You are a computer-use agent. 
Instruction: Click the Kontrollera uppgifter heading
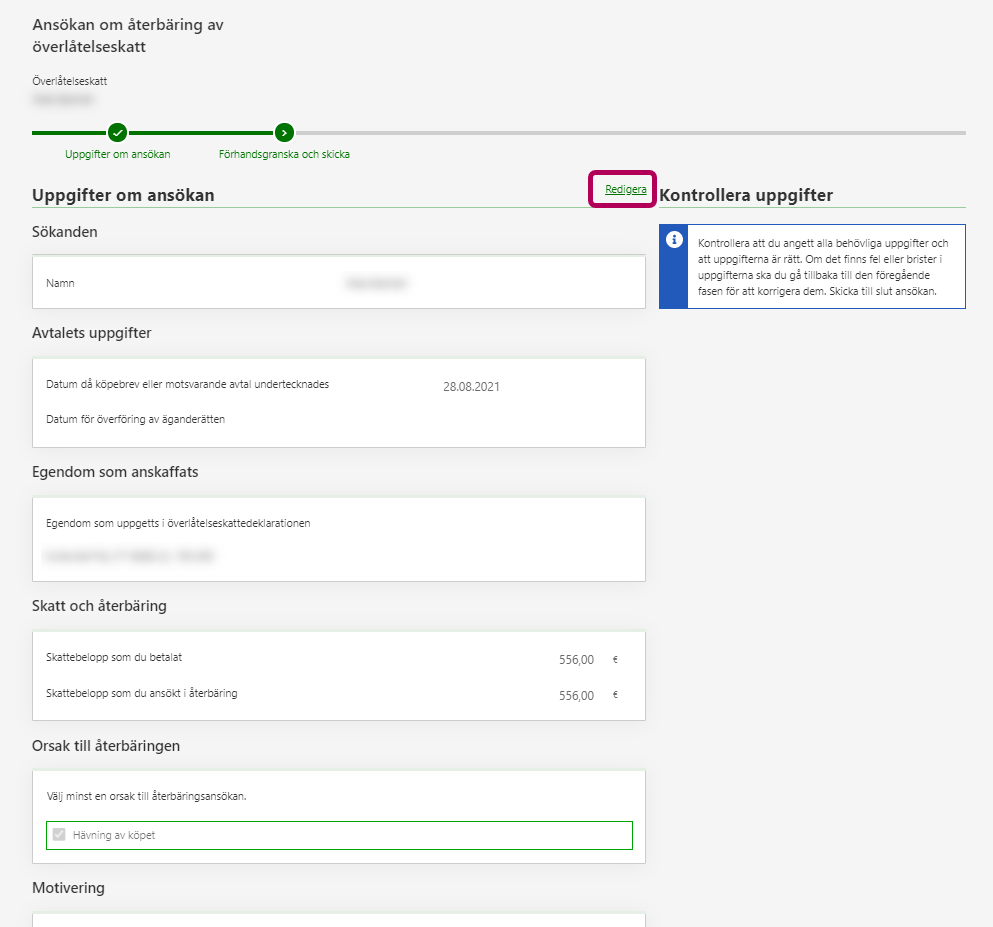click(x=746, y=196)
